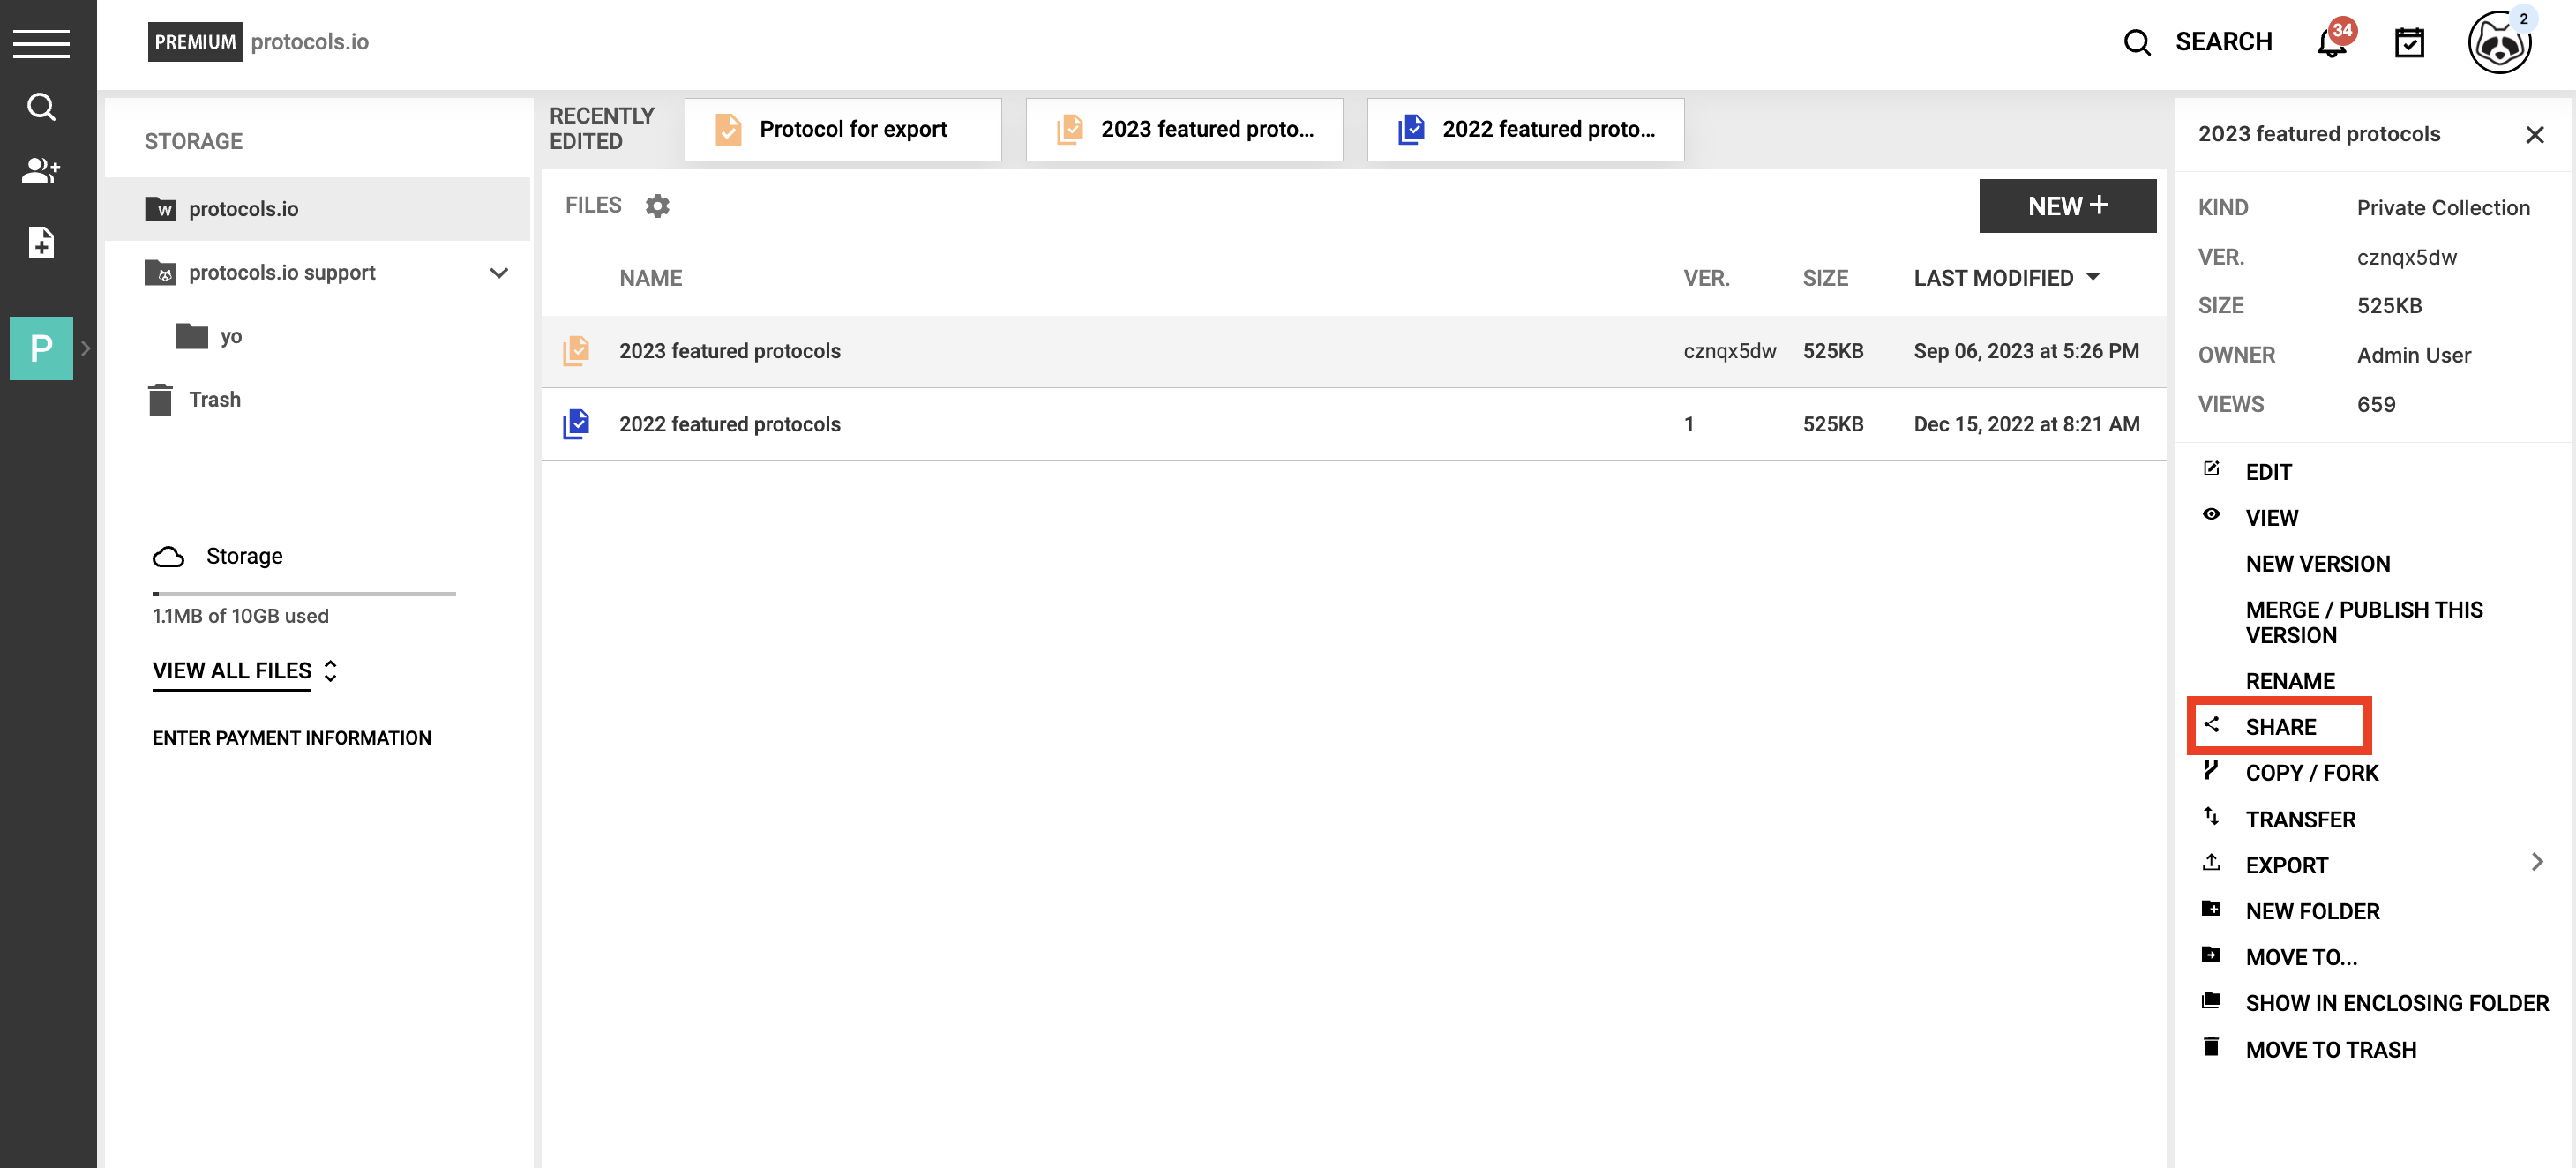Click Enter Payment Information link
Screen dimensions: 2576x1168
(291, 738)
